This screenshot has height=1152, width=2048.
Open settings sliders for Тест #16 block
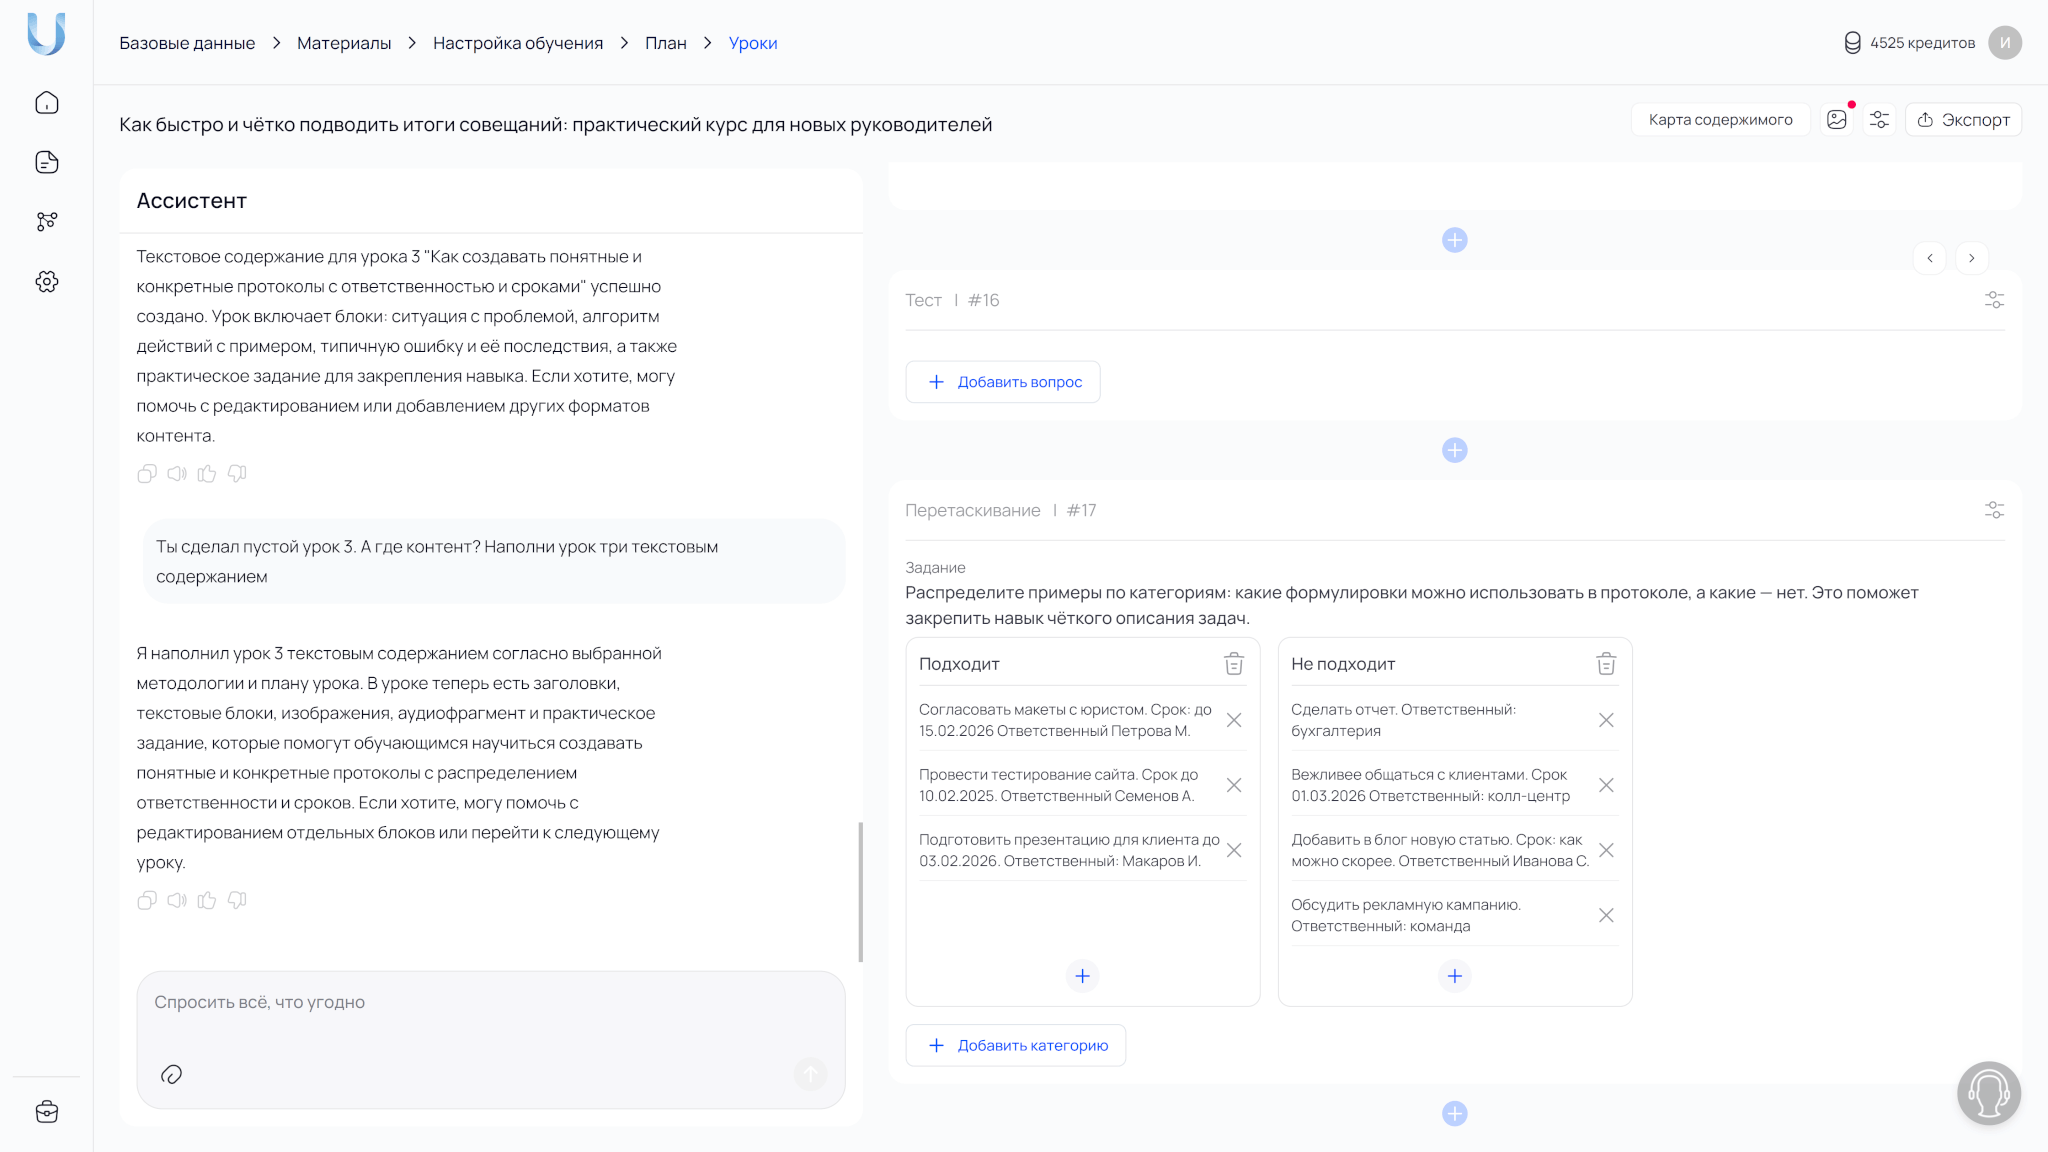[1994, 300]
